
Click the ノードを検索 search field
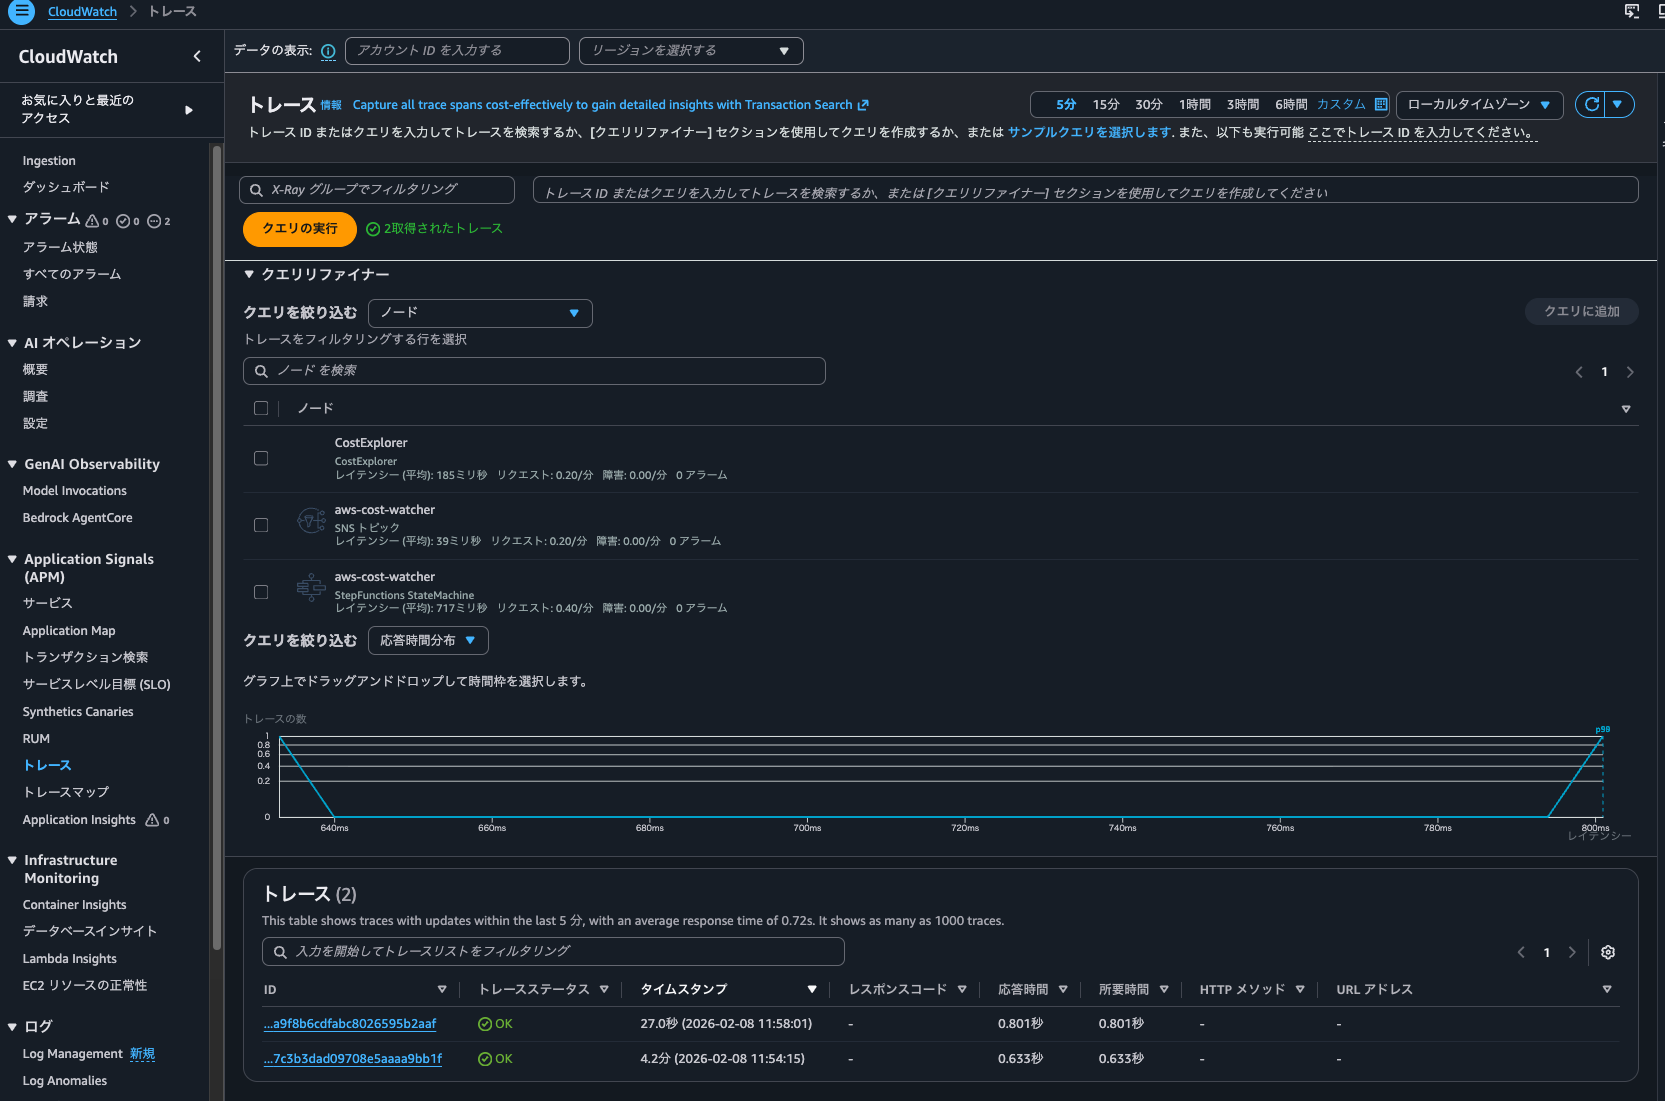[x=534, y=371]
